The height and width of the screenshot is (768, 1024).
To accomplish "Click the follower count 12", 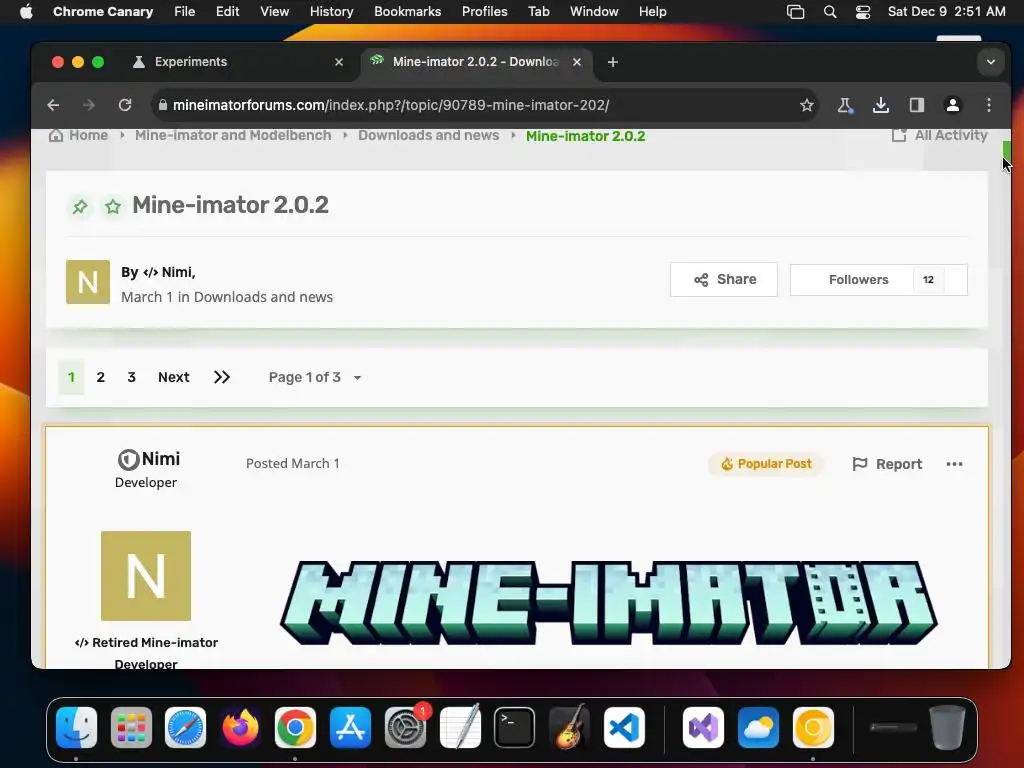I will [x=928, y=280].
